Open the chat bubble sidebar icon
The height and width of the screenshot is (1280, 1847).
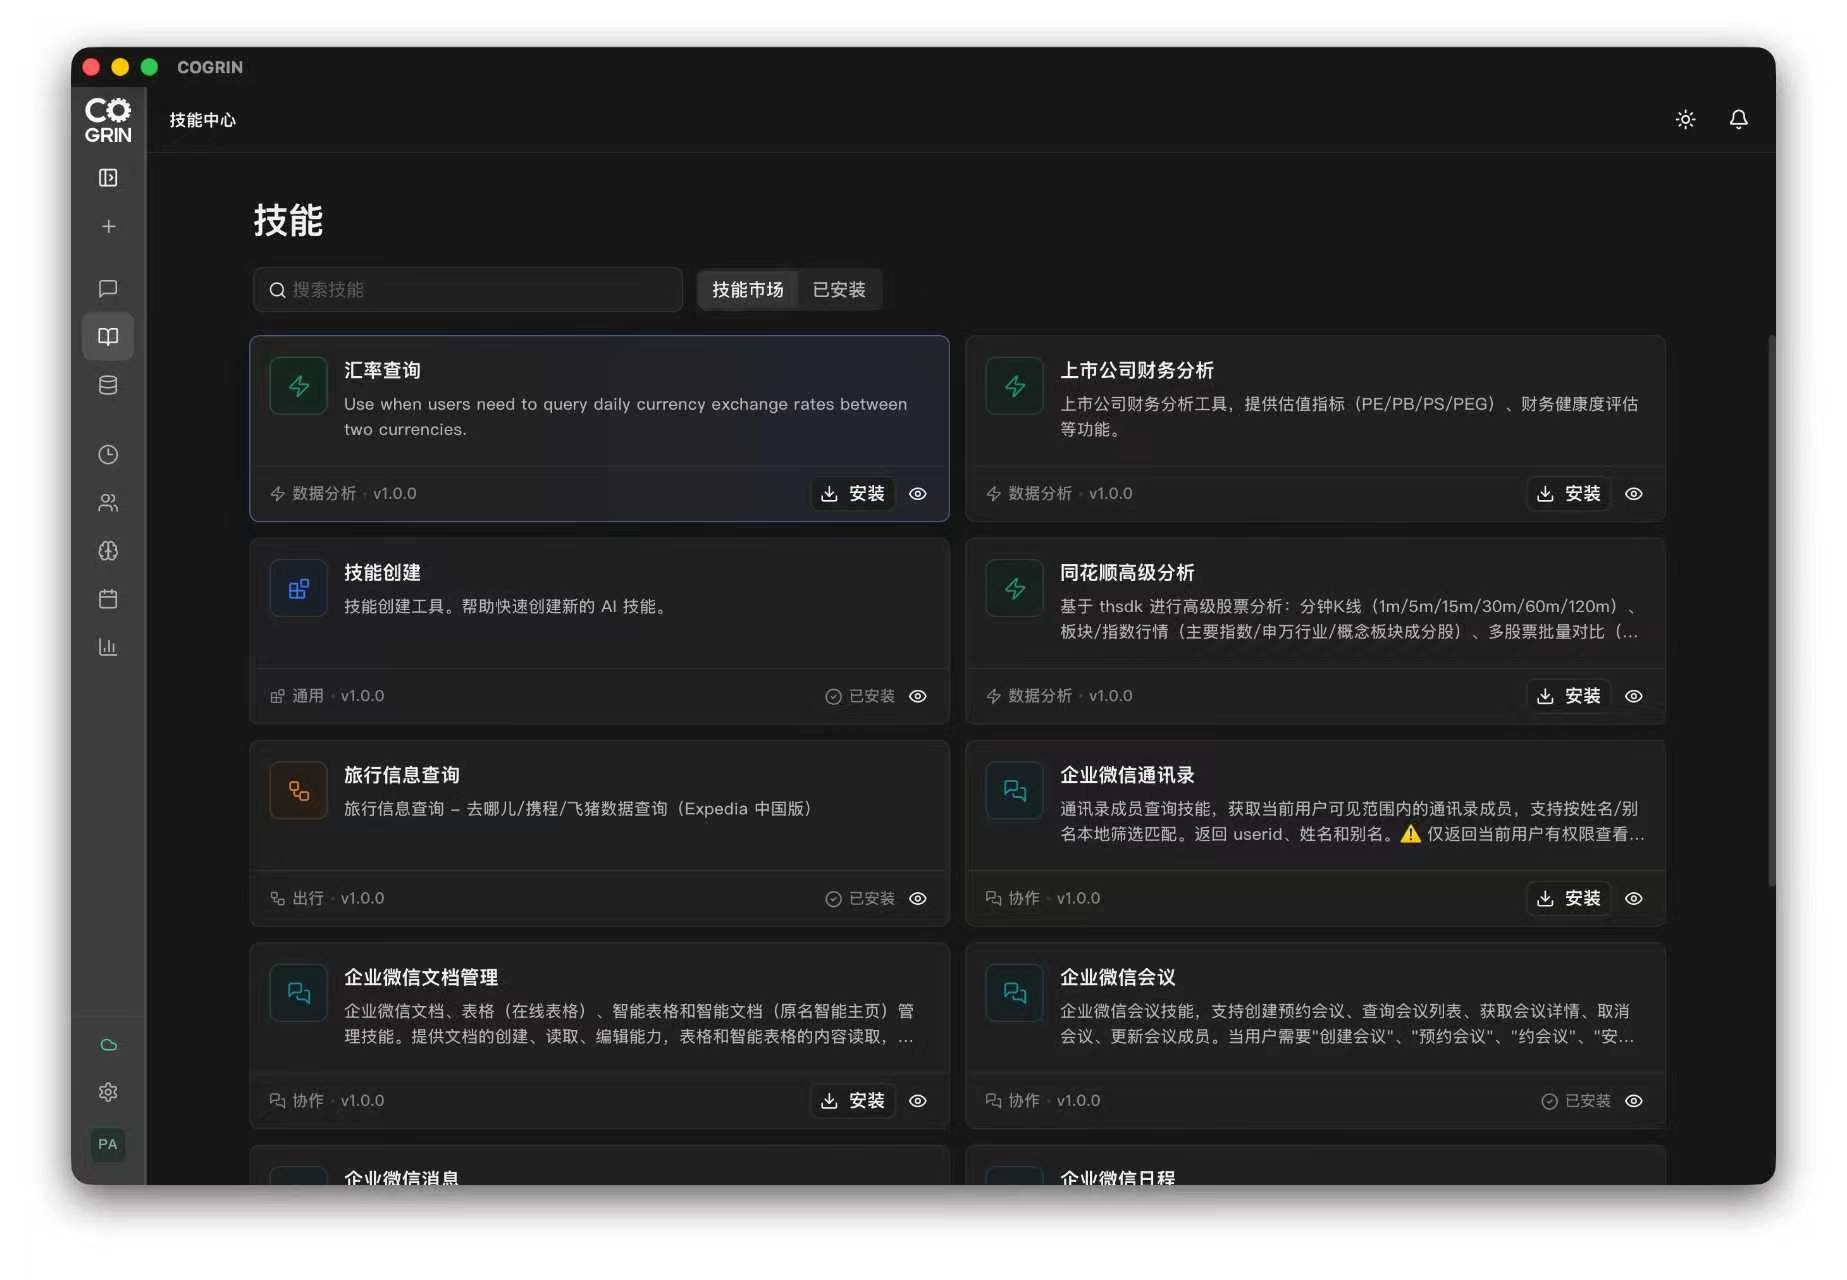[x=108, y=288]
